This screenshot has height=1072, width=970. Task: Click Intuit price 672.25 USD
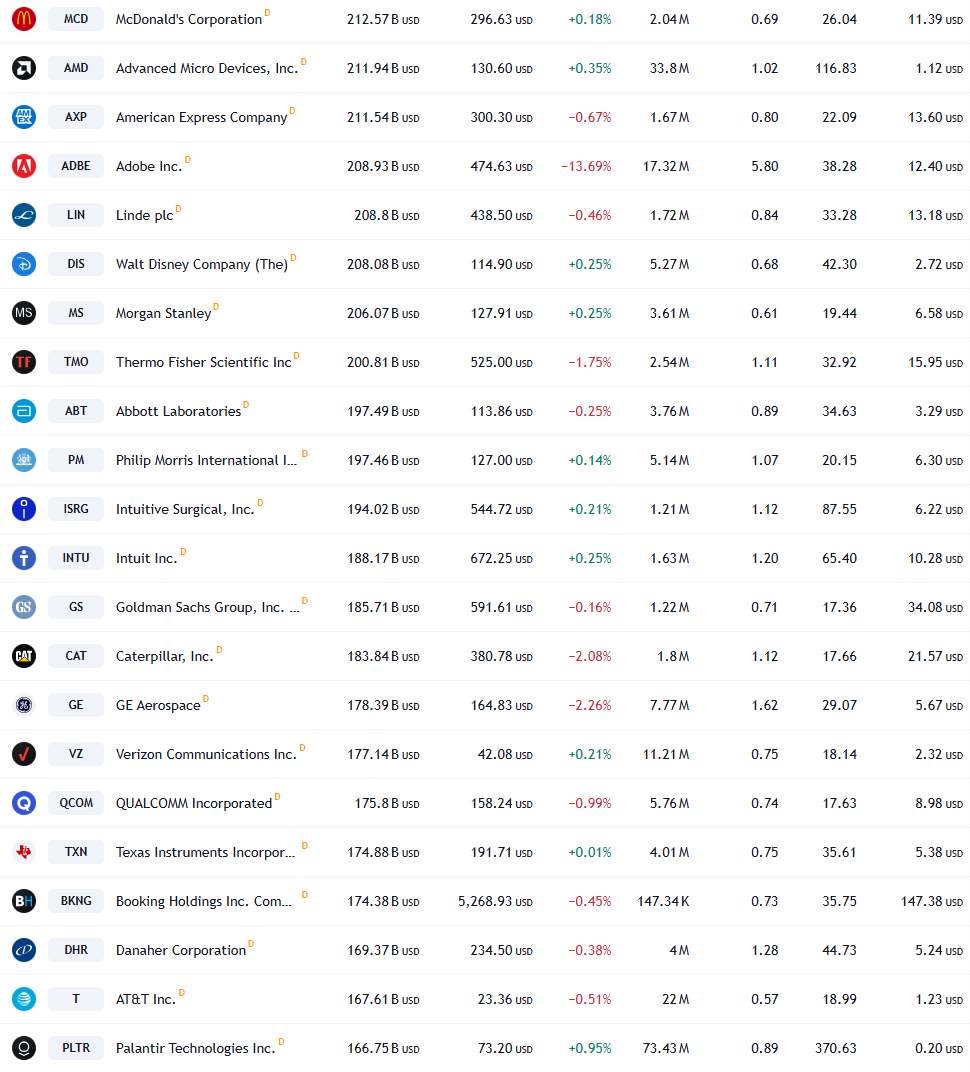[501, 559]
